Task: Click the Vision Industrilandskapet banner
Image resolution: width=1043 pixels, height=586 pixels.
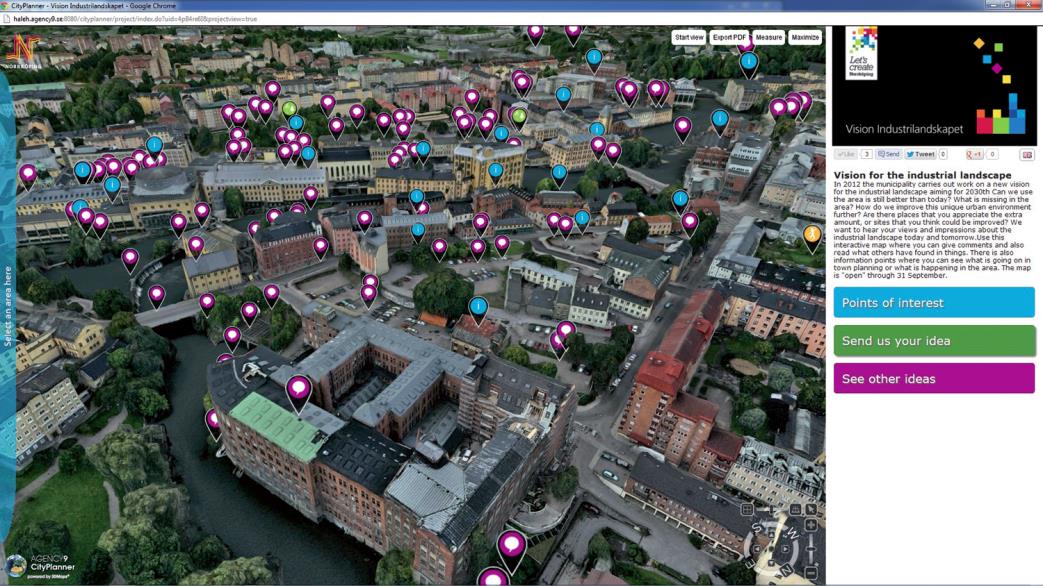Action: (934, 86)
